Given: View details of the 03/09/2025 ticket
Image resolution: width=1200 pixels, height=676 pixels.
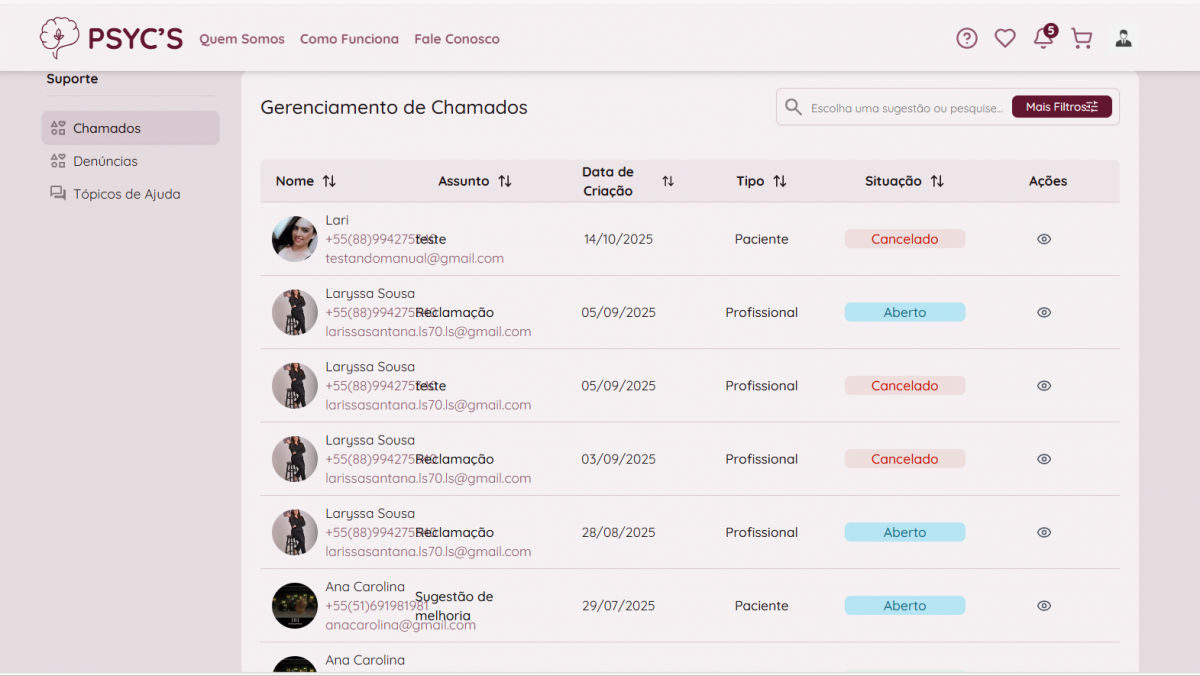Looking at the screenshot, I should tap(1044, 459).
